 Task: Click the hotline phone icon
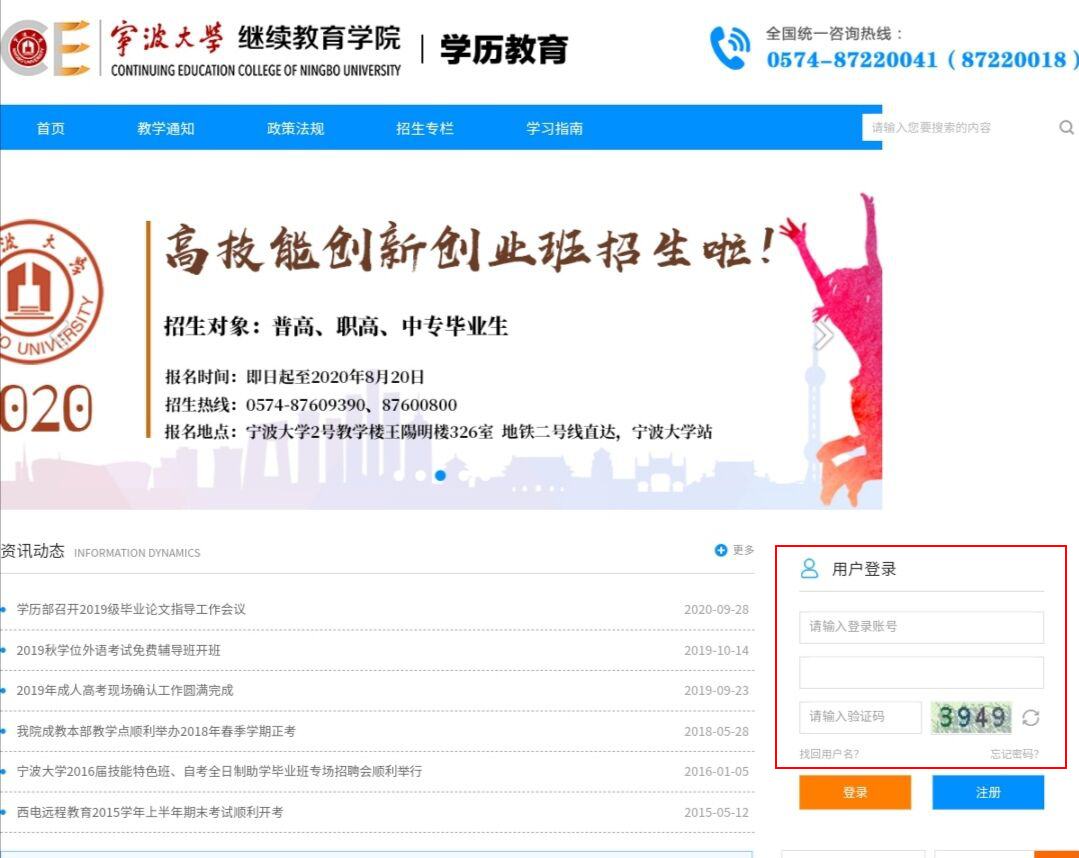tap(730, 47)
